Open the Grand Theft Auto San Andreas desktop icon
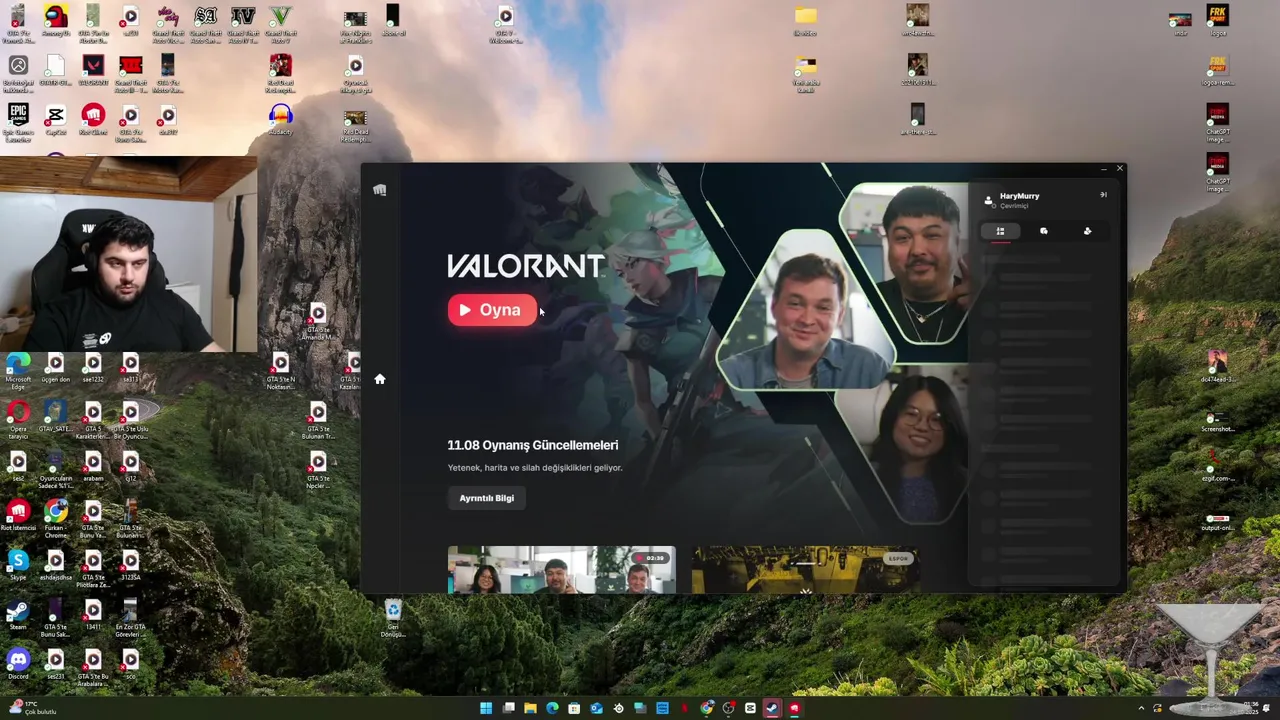 pyautogui.click(x=205, y=24)
